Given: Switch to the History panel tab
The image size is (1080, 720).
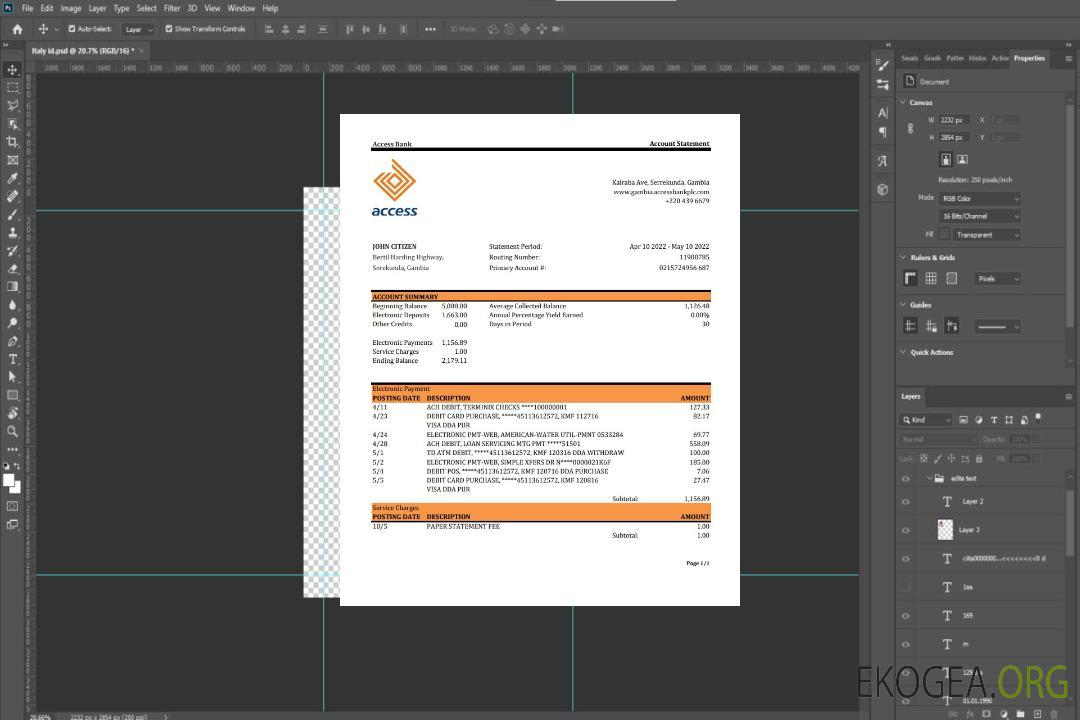Looking at the screenshot, I should pyautogui.click(x=977, y=58).
